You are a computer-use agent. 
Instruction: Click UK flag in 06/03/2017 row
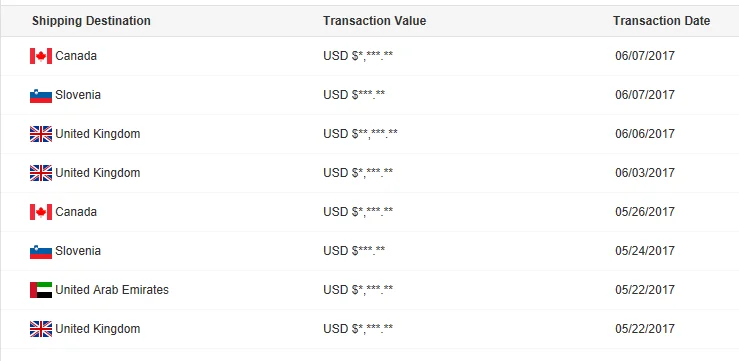click(x=41, y=173)
